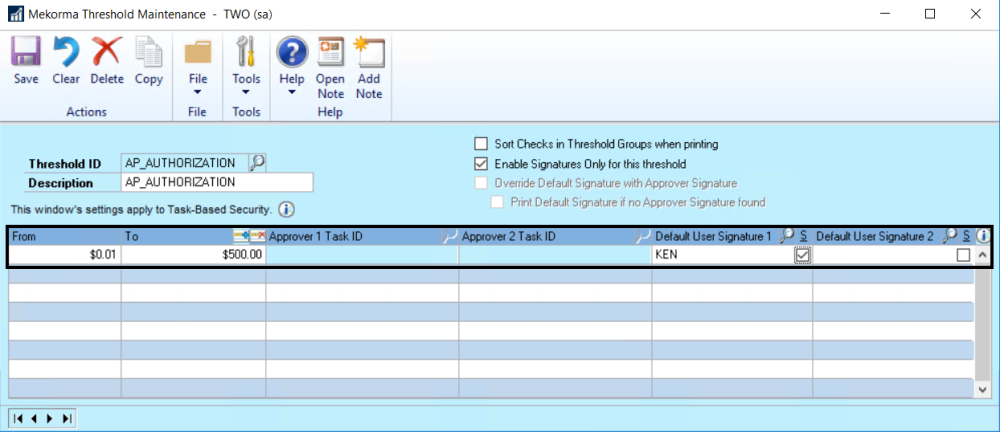
Task: Open Default User Signature 1 lookup
Action: [x=786, y=236]
